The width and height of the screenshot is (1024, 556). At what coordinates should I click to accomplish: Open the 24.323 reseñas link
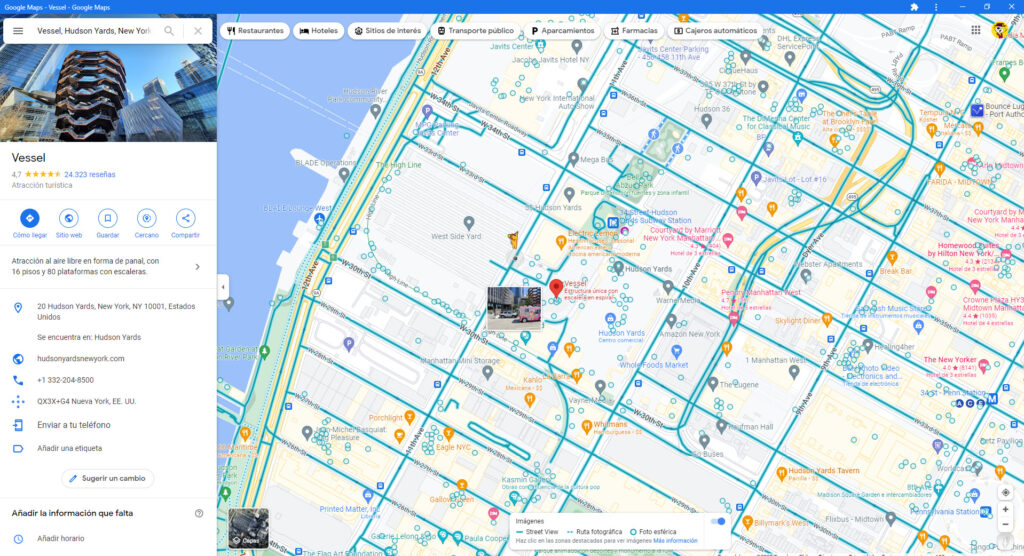(x=89, y=174)
